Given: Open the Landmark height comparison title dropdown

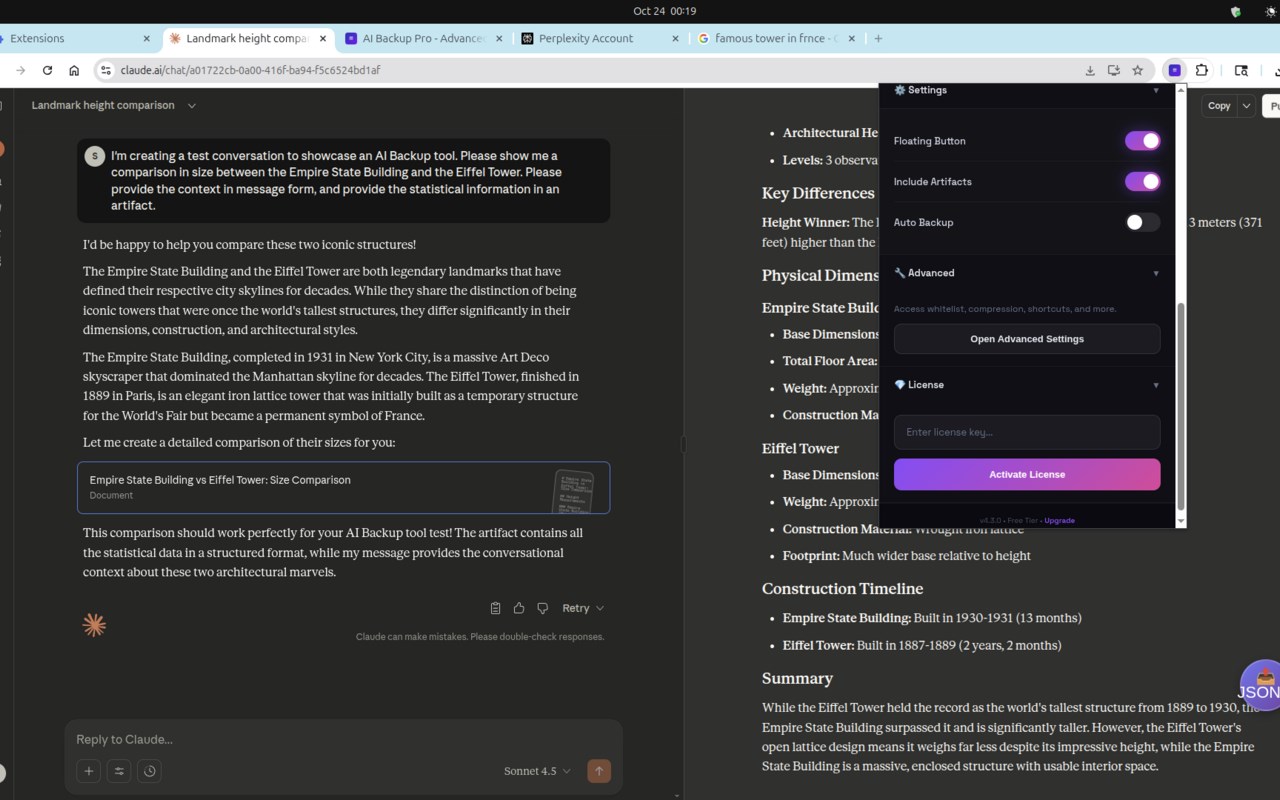Looking at the screenshot, I should click(x=192, y=105).
